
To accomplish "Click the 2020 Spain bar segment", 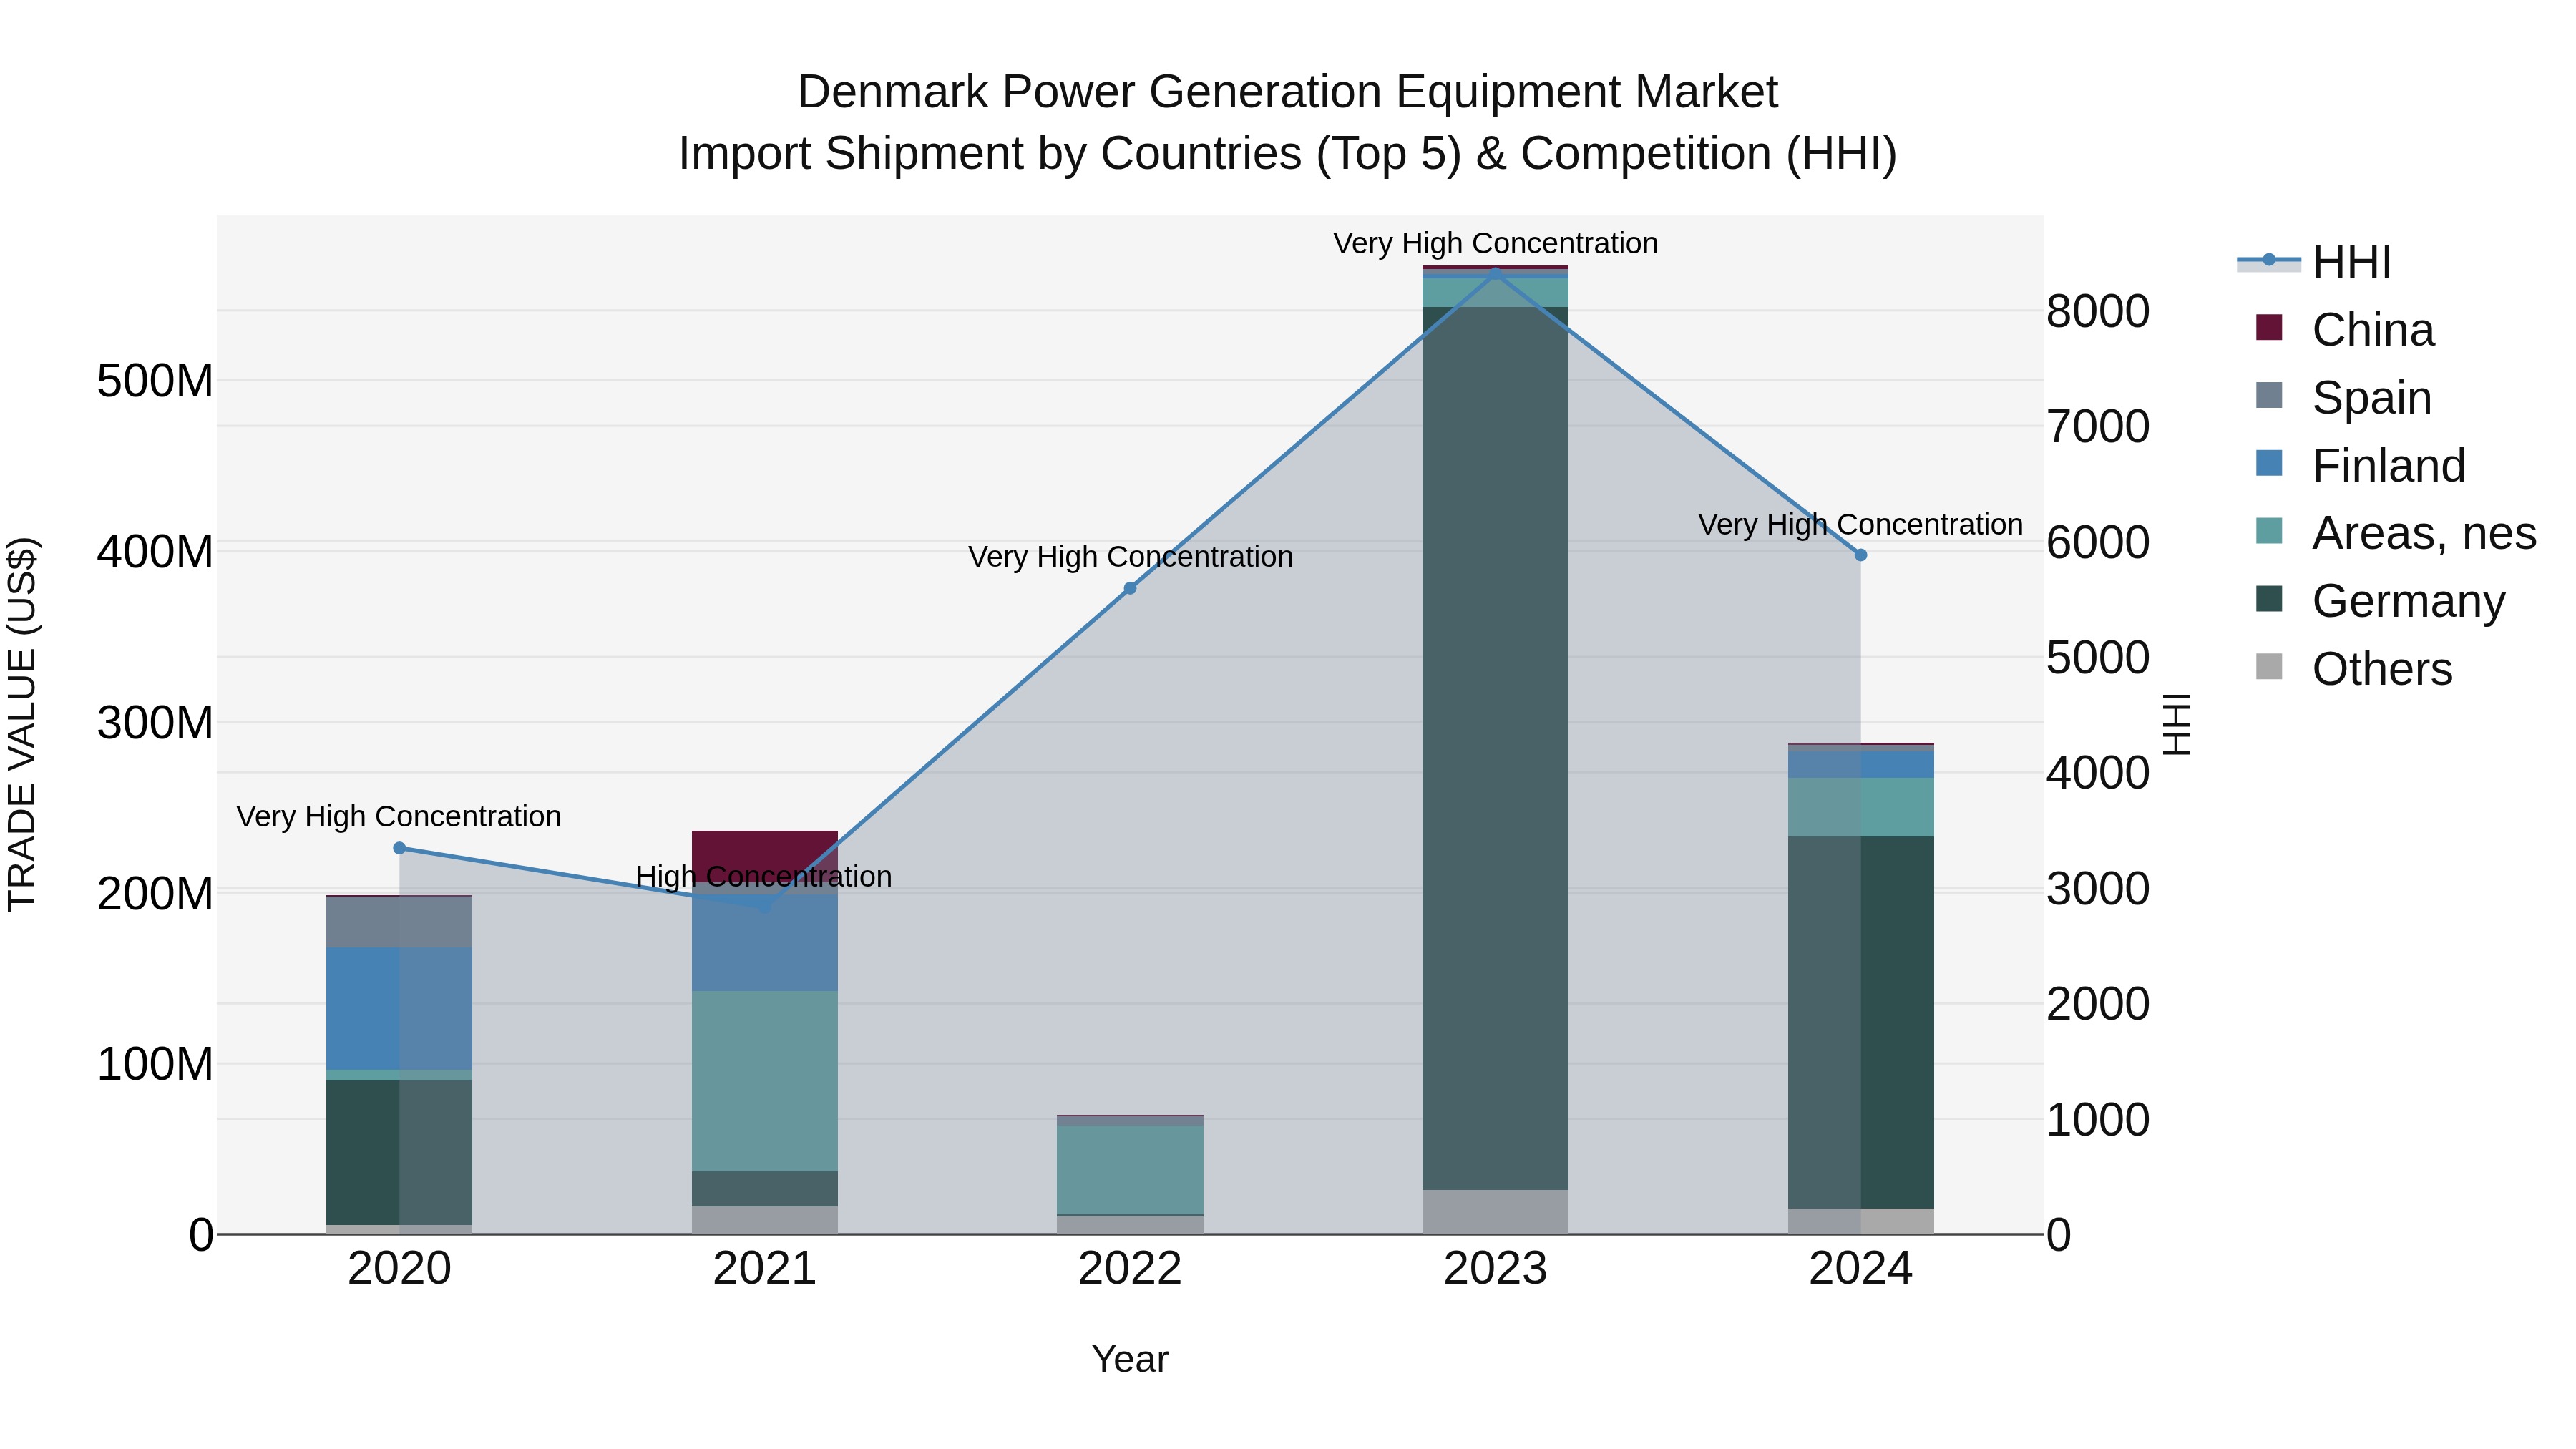I will click(x=399, y=922).
